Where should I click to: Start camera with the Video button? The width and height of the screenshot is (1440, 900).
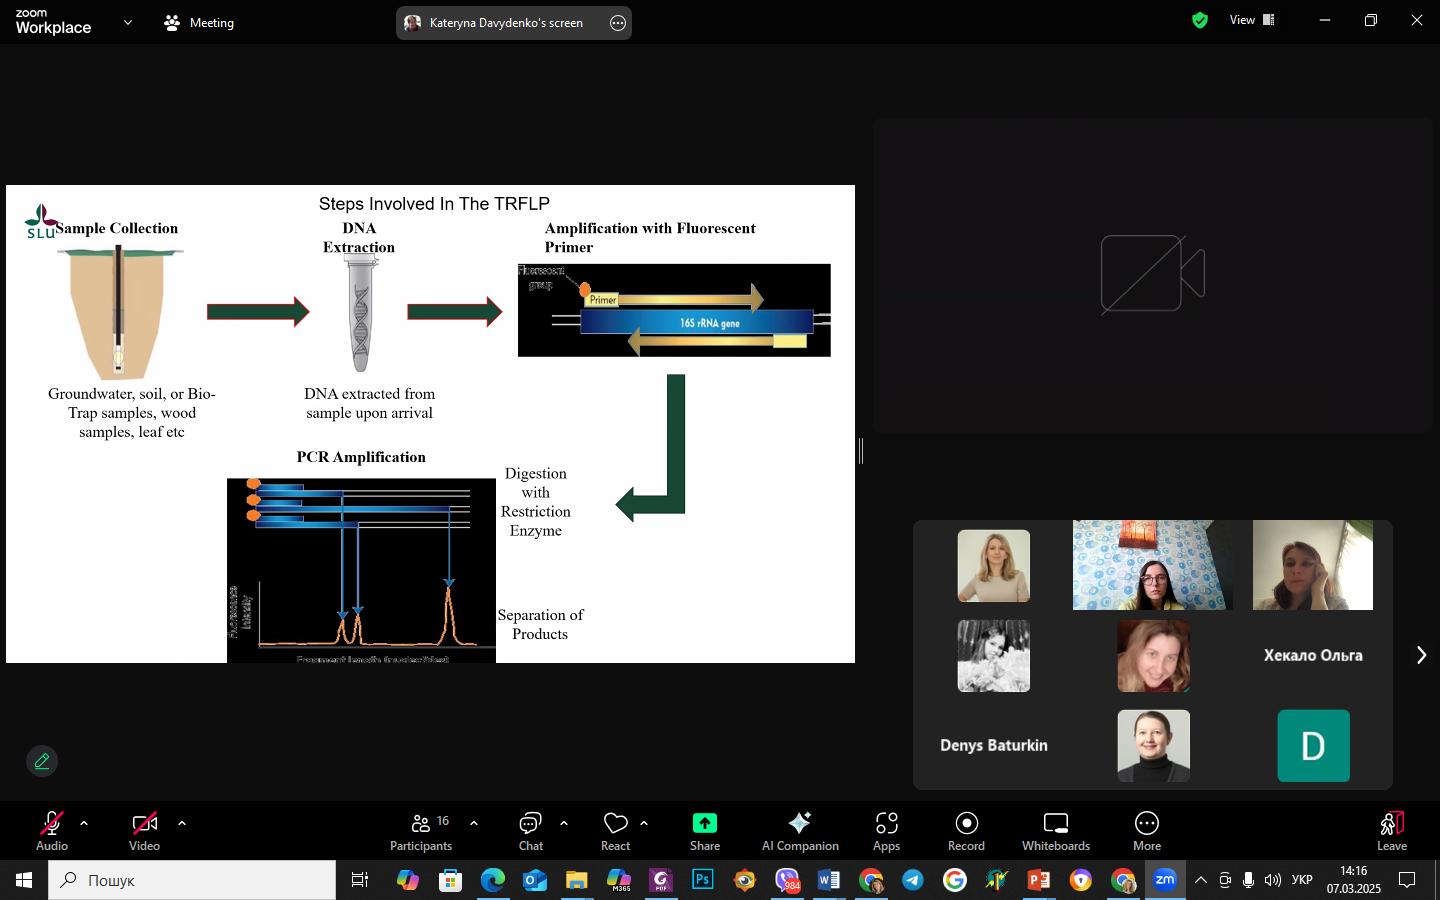[144, 831]
